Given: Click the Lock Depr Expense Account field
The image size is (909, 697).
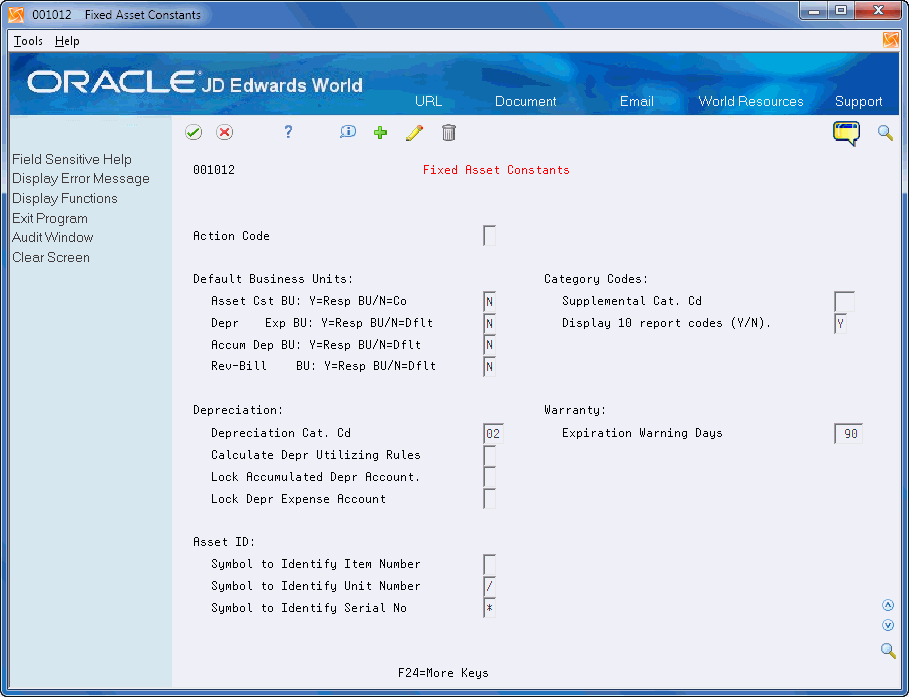Looking at the screenshot, I should coord(489,499).
